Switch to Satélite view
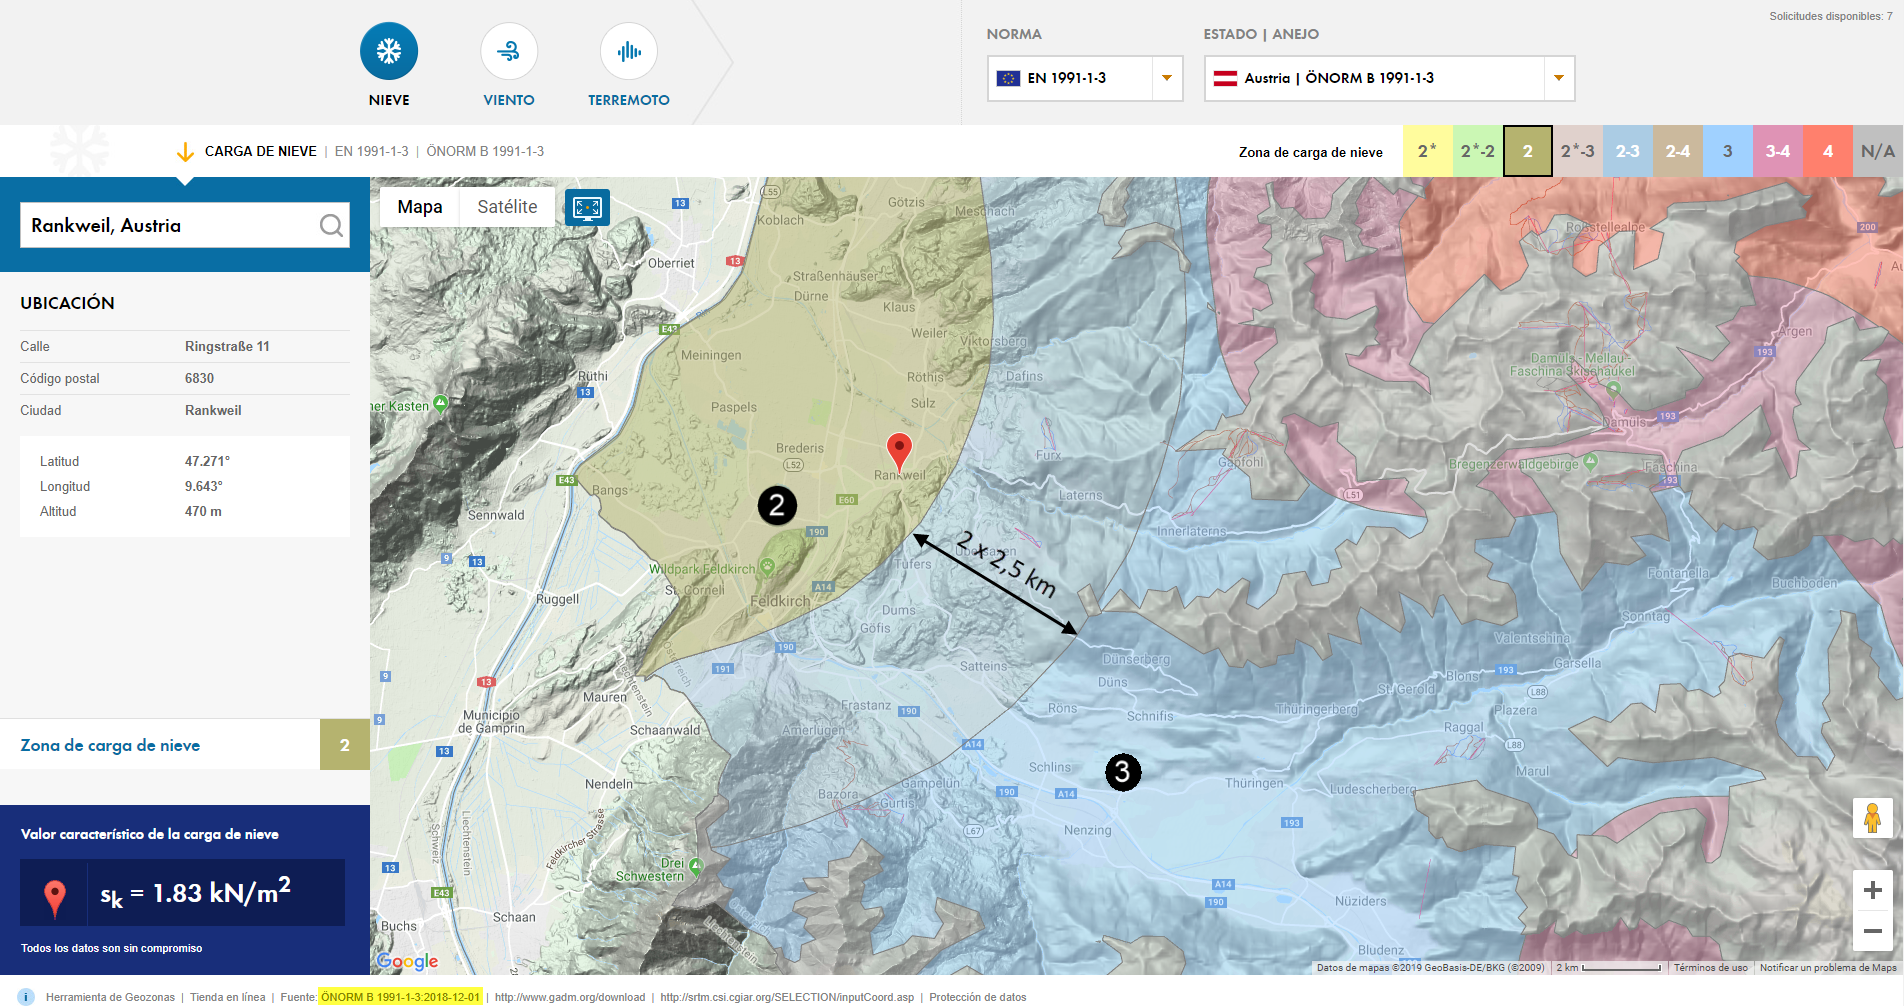 pyautogui.click(x=507, y=207)
